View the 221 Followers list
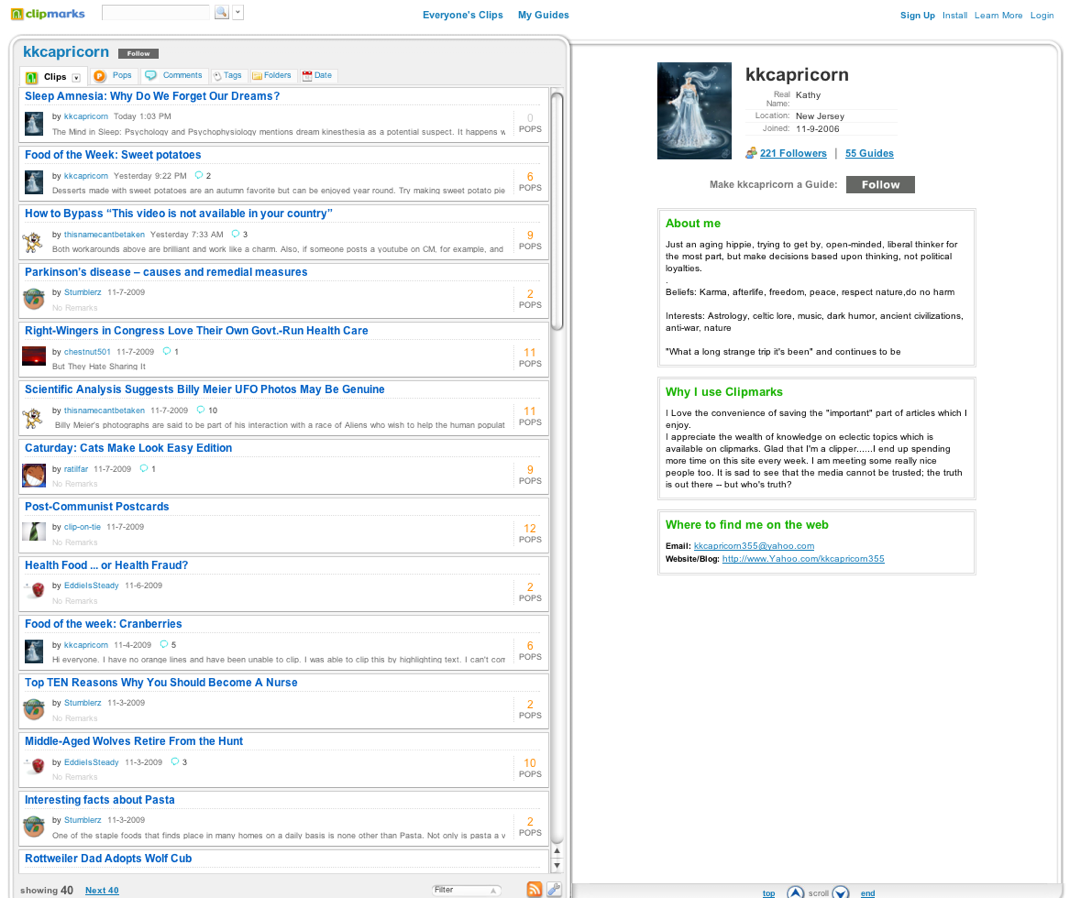The image size is (1070, 898). [x=793, y=154]
